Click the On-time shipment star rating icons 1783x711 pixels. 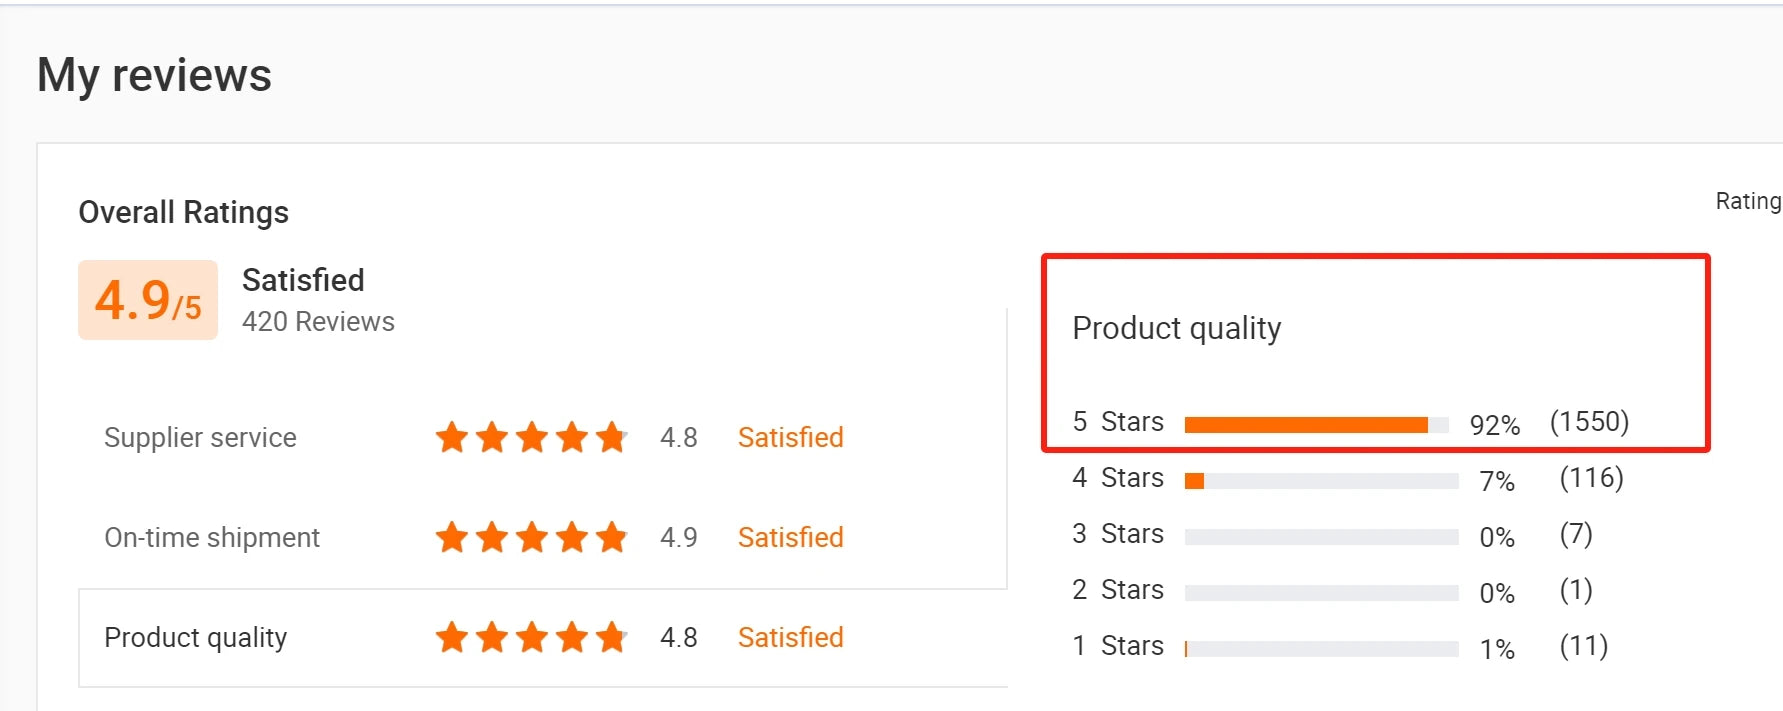pos(531,537)
